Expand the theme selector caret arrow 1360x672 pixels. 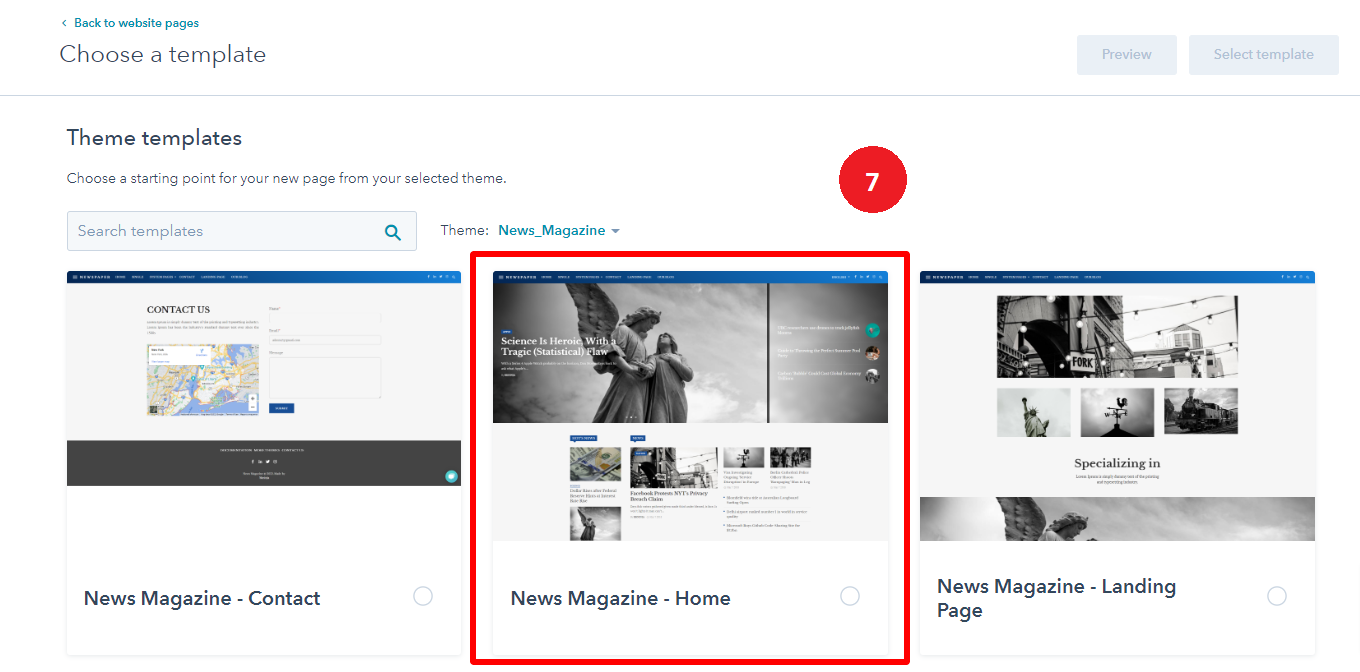[615, 231]
